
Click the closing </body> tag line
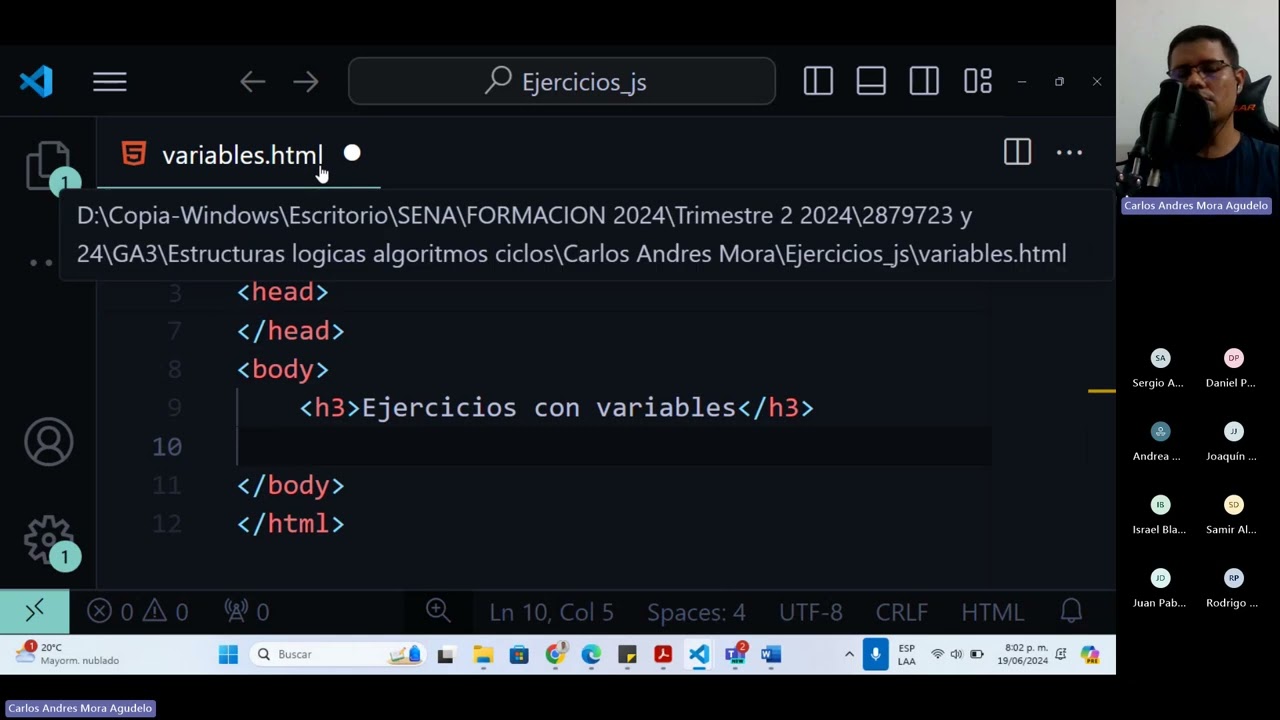291,485
